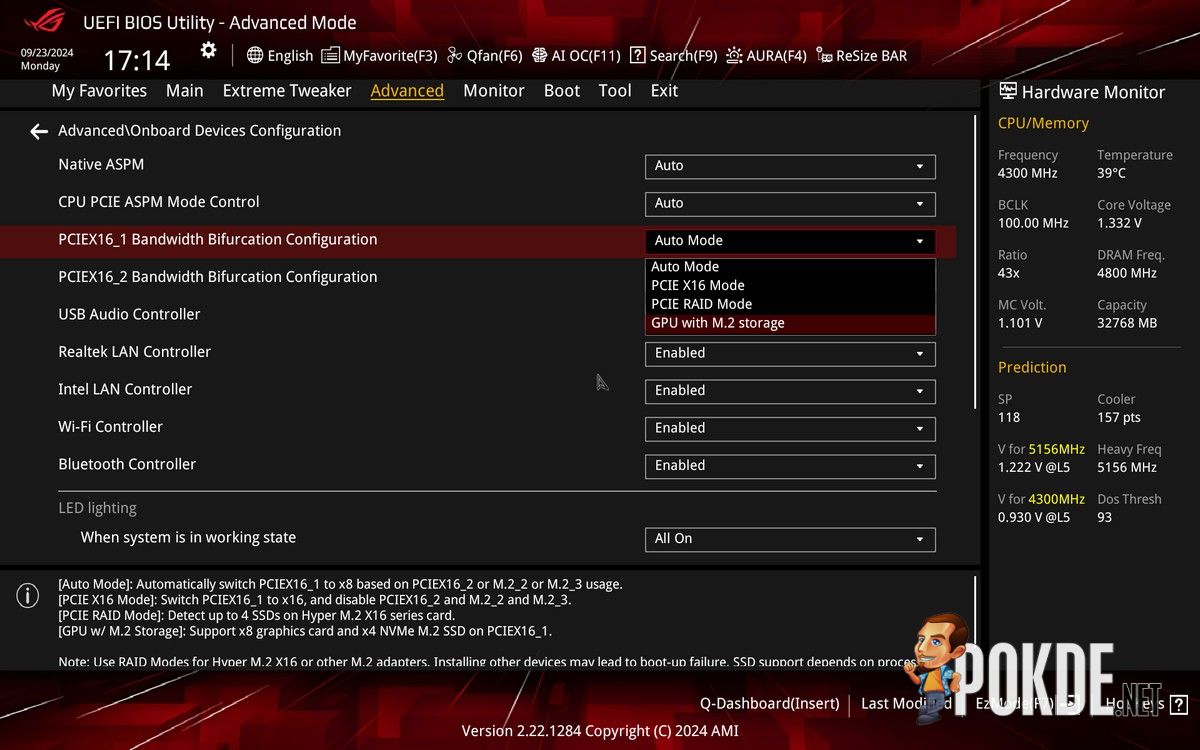The height and width of the screenshot is (750, 1200).
Task: Switch to My Favorites tab
Action: click(99, 90)
